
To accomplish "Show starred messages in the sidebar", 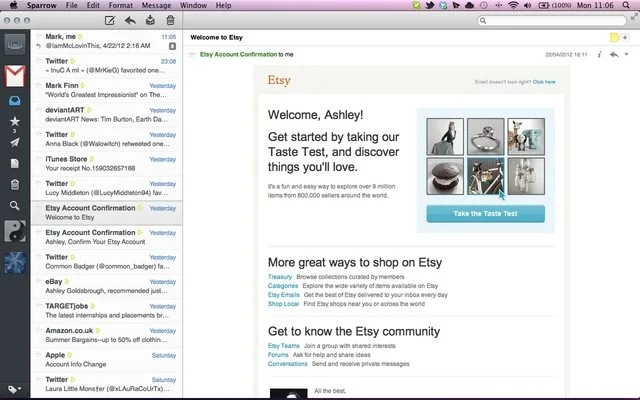I will (15, 121).
